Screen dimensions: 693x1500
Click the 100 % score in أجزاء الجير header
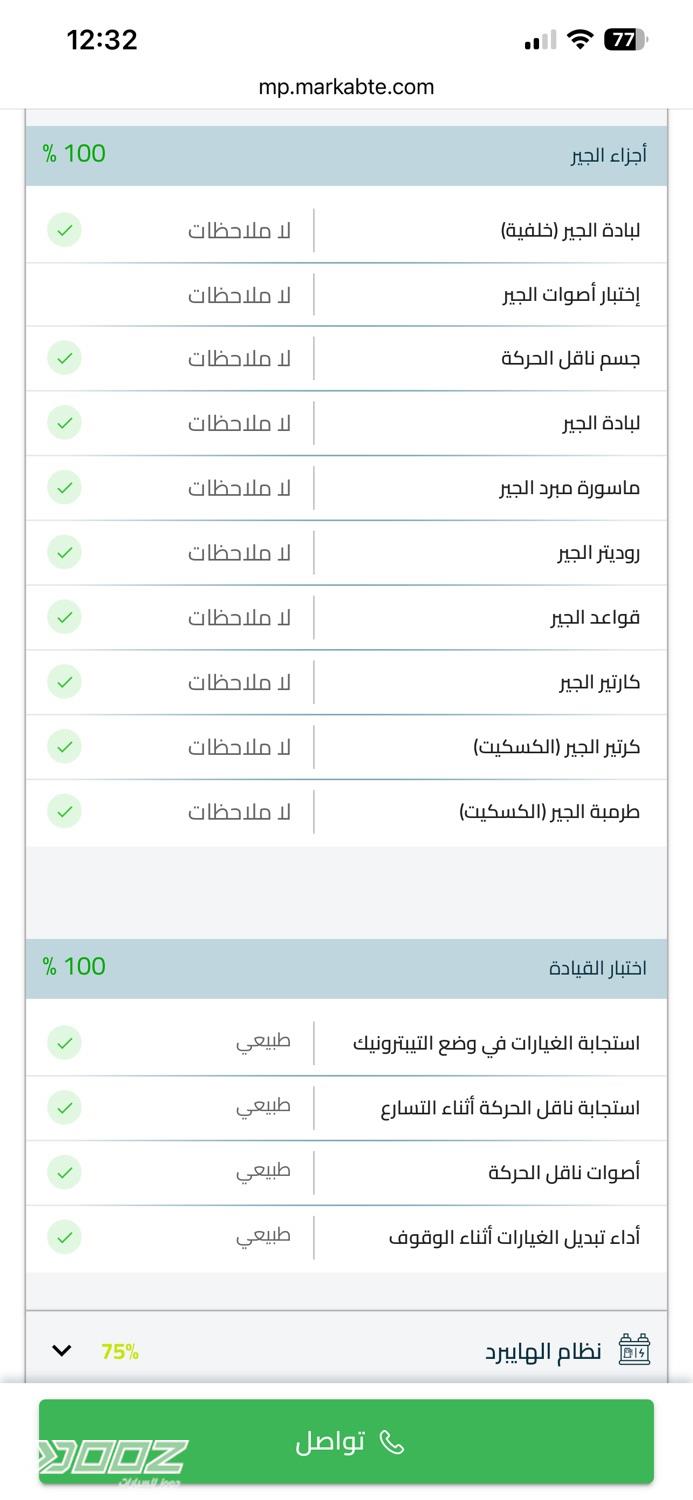tap(74, 154)
